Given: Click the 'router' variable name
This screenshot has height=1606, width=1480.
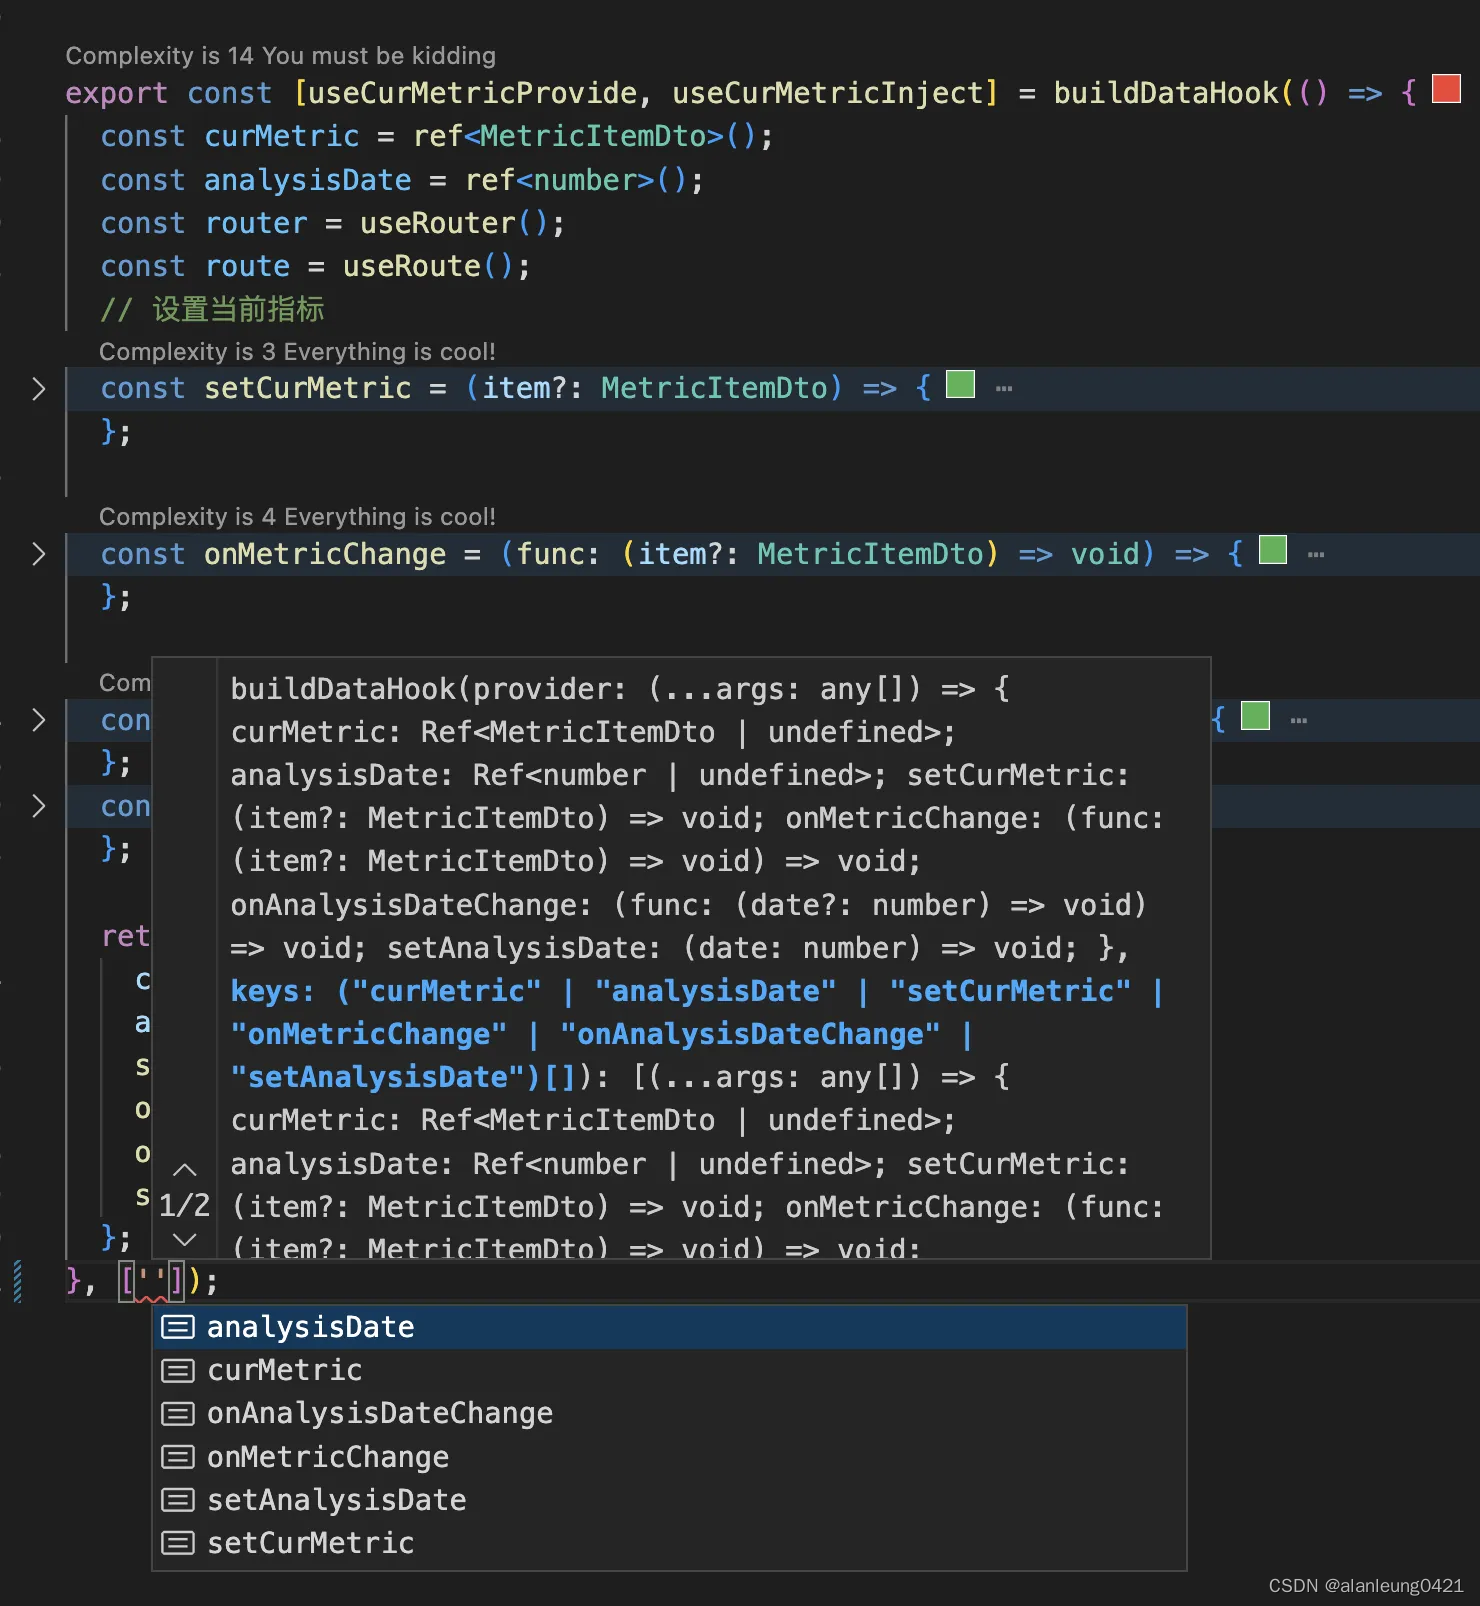Looking at the screenshot, I should [x=256, y=224].
